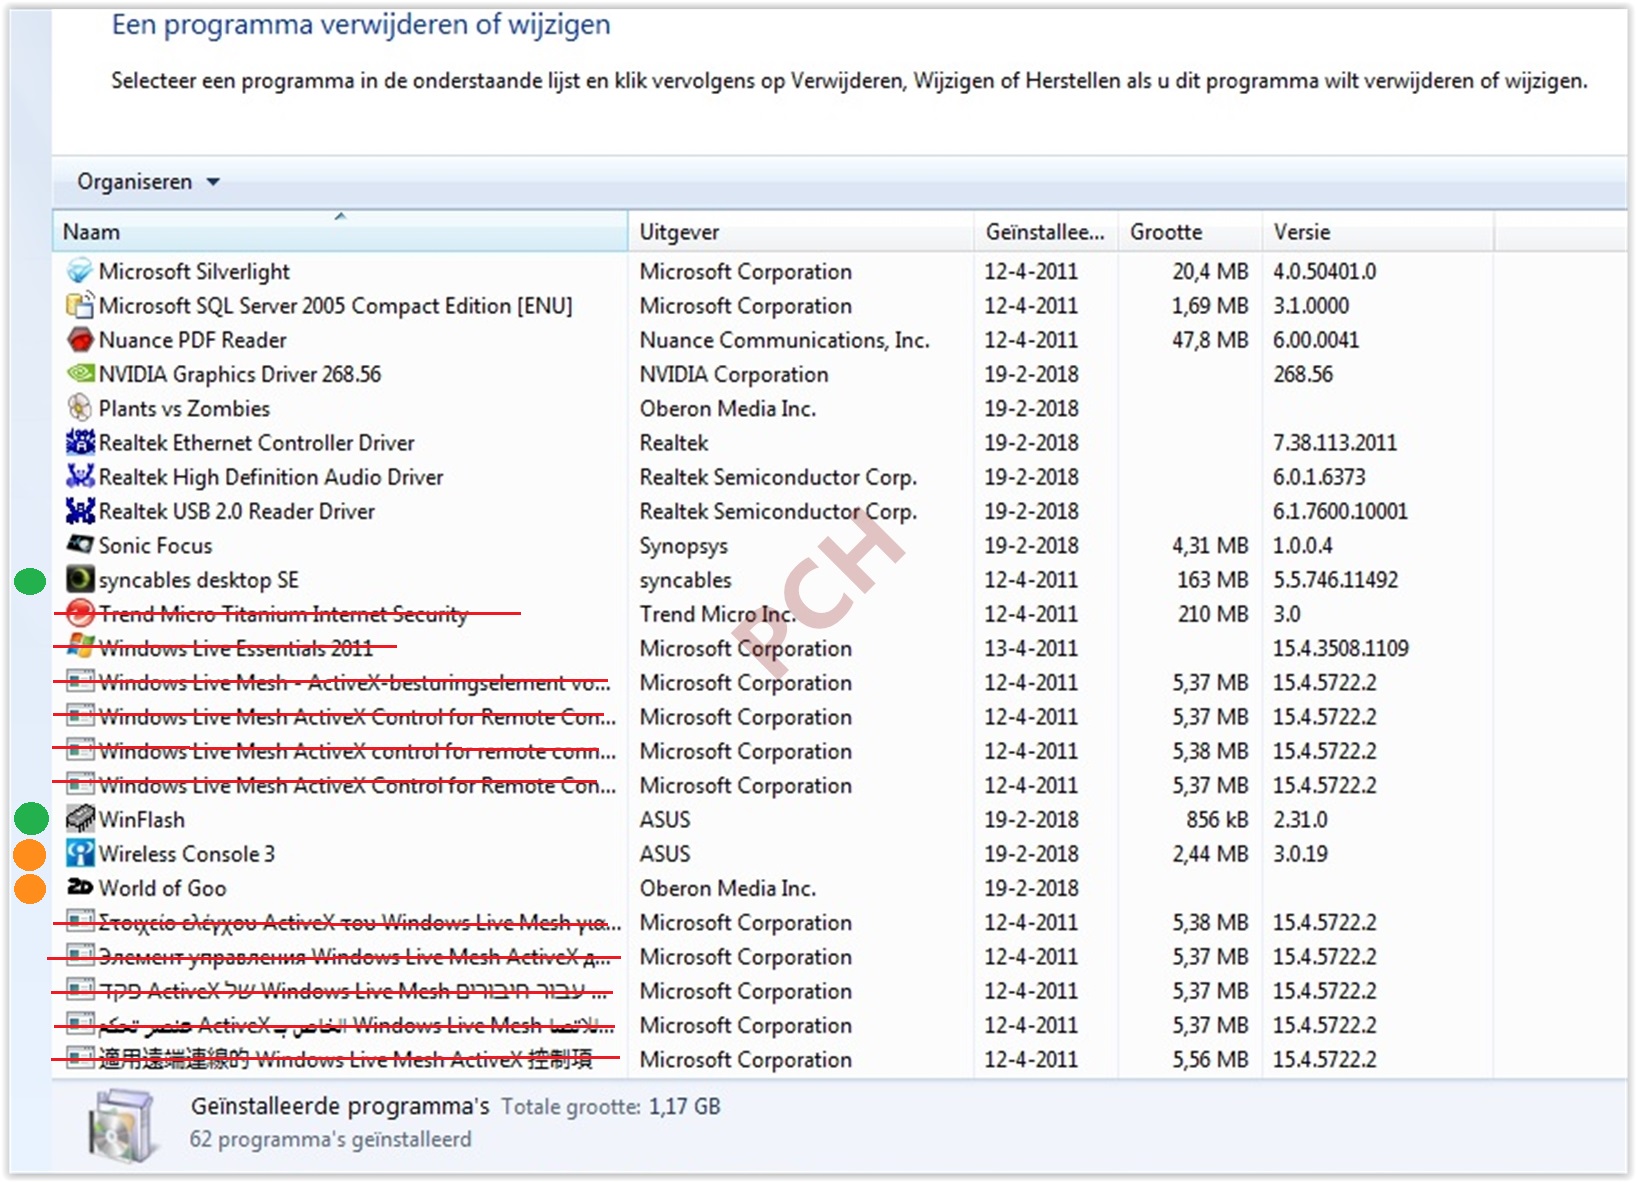Select the Nuance PDF Reader icon
Viewport: 1636px width, 1182px height.
pyautogui.click(x=80, y=340)
